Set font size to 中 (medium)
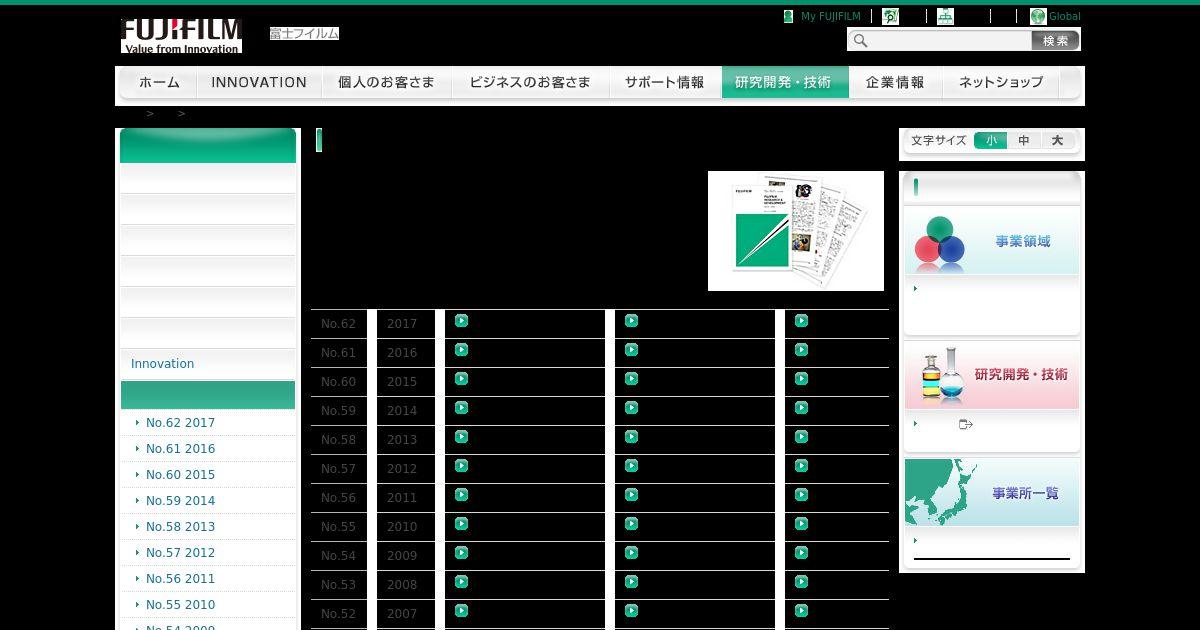 click(x=1024, y=141)
